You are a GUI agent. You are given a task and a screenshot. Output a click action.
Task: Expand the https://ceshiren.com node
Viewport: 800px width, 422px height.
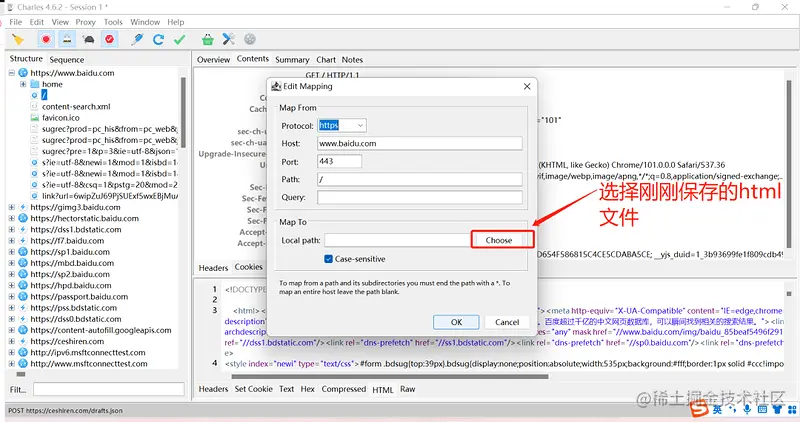[11, 341]
